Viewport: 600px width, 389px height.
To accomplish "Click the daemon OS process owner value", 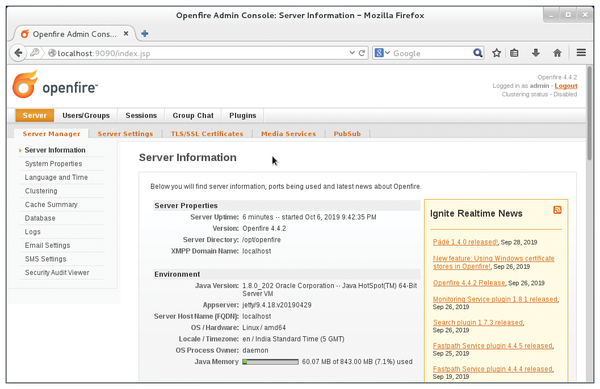I will pyautogui.click(x=255, y=350).
